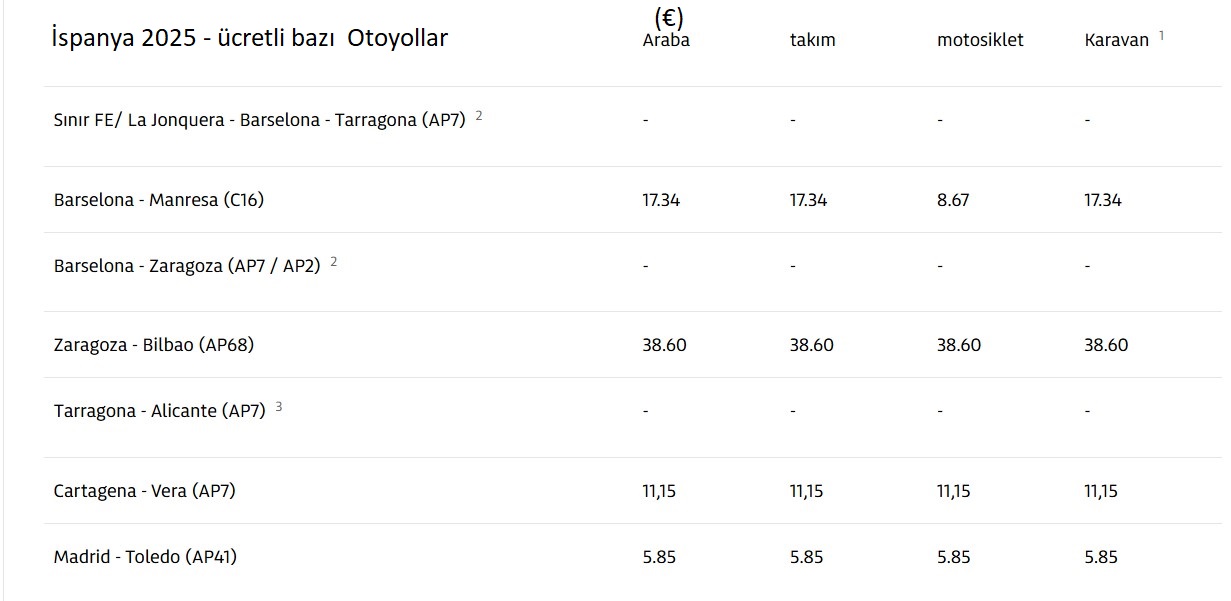Click the takım price 5.85 for Madrid - Toledo
Screen dimensions: 1231x601
(x=806, y=557)
